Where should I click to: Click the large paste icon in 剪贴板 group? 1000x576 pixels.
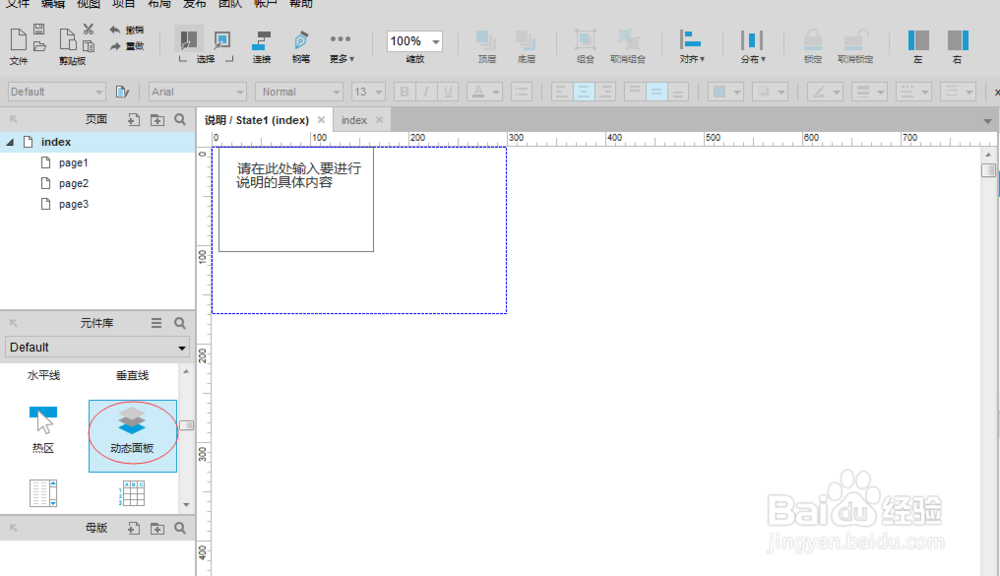68,40
